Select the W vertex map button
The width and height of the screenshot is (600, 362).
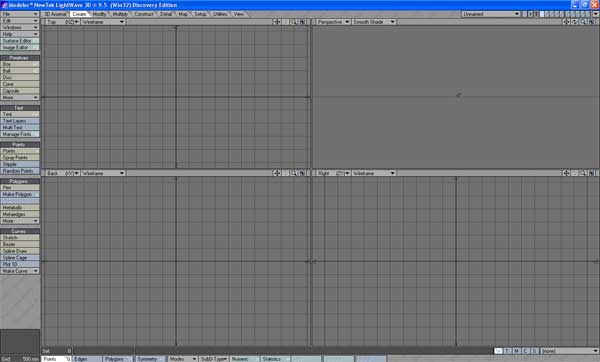[498, 351]
